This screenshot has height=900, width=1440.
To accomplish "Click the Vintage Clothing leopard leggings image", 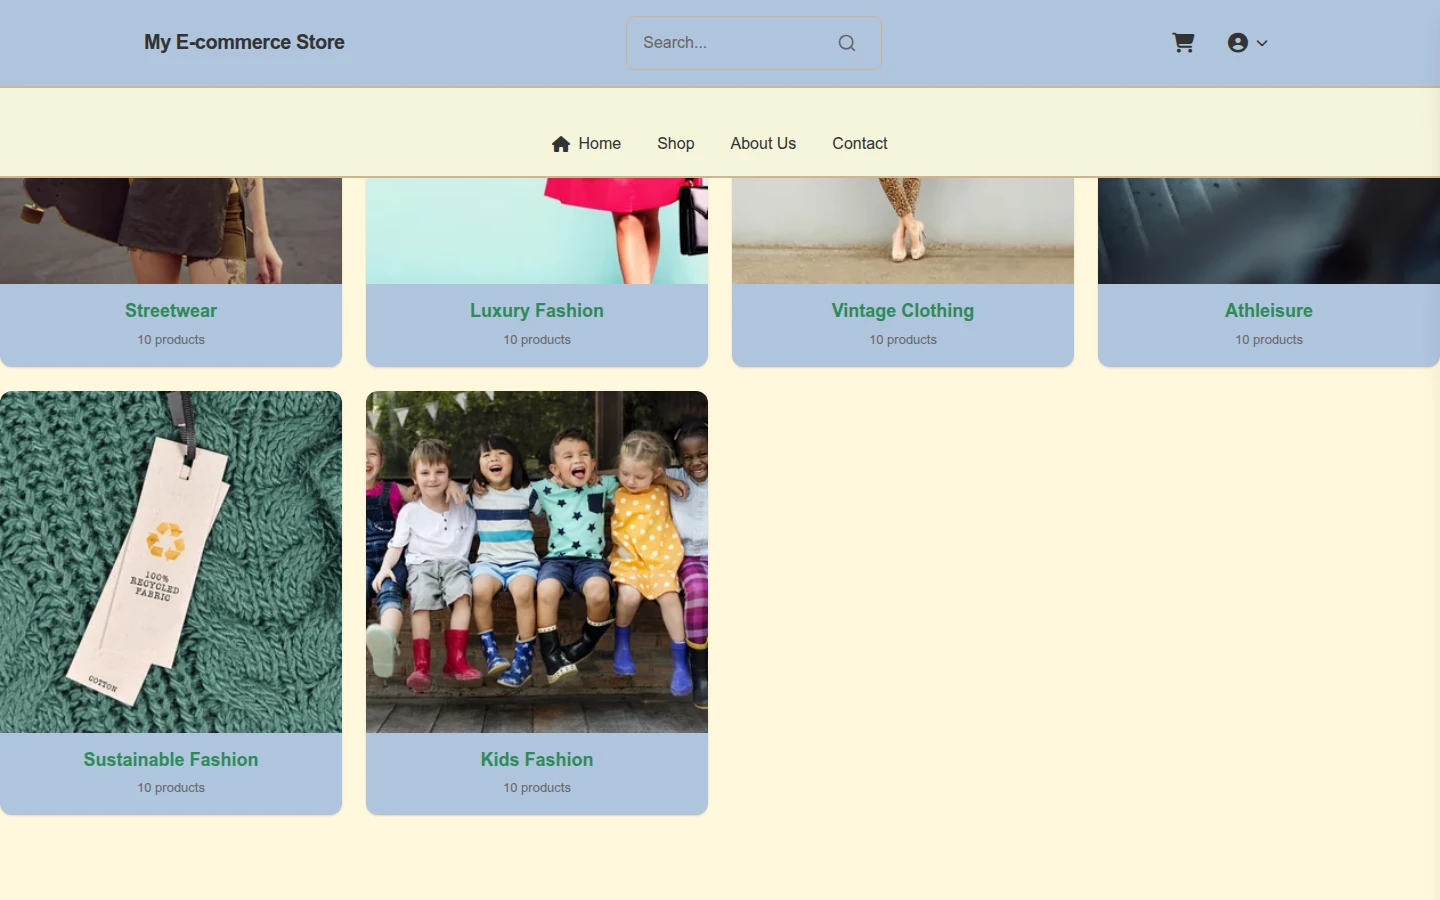I will pyautogui.click(x=903, y=231).
